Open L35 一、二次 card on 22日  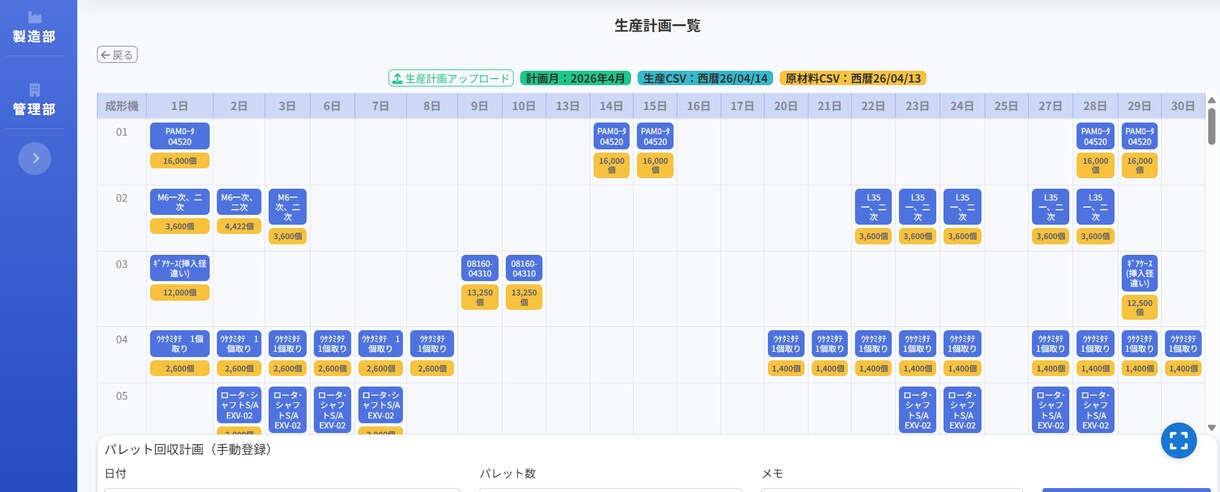click(x=873, y=207)
